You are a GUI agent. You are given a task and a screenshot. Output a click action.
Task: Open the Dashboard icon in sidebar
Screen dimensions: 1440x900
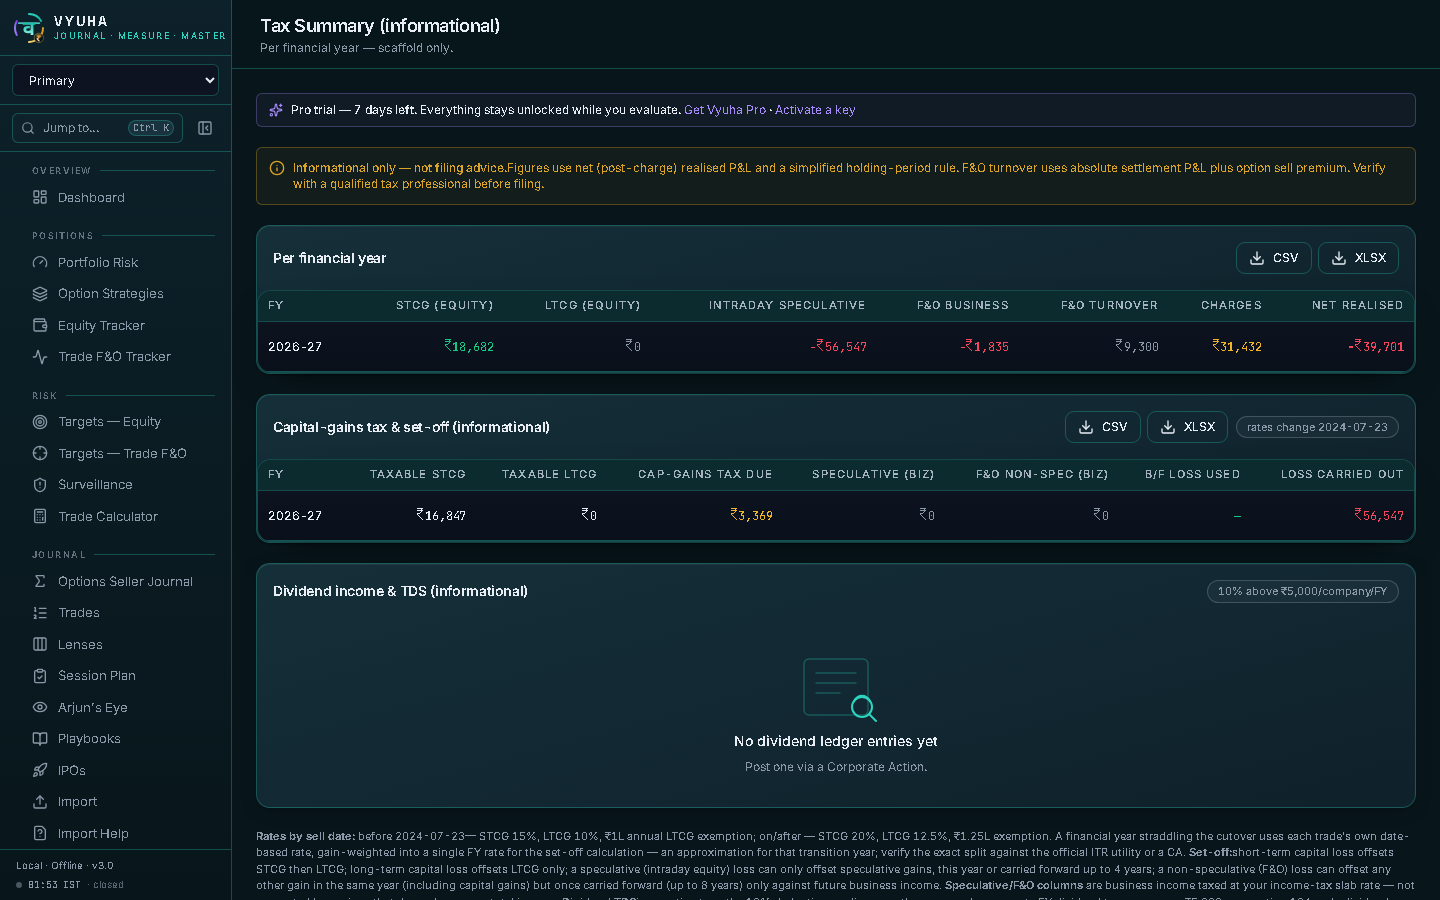pyautogui.click(x=40, y=198)
